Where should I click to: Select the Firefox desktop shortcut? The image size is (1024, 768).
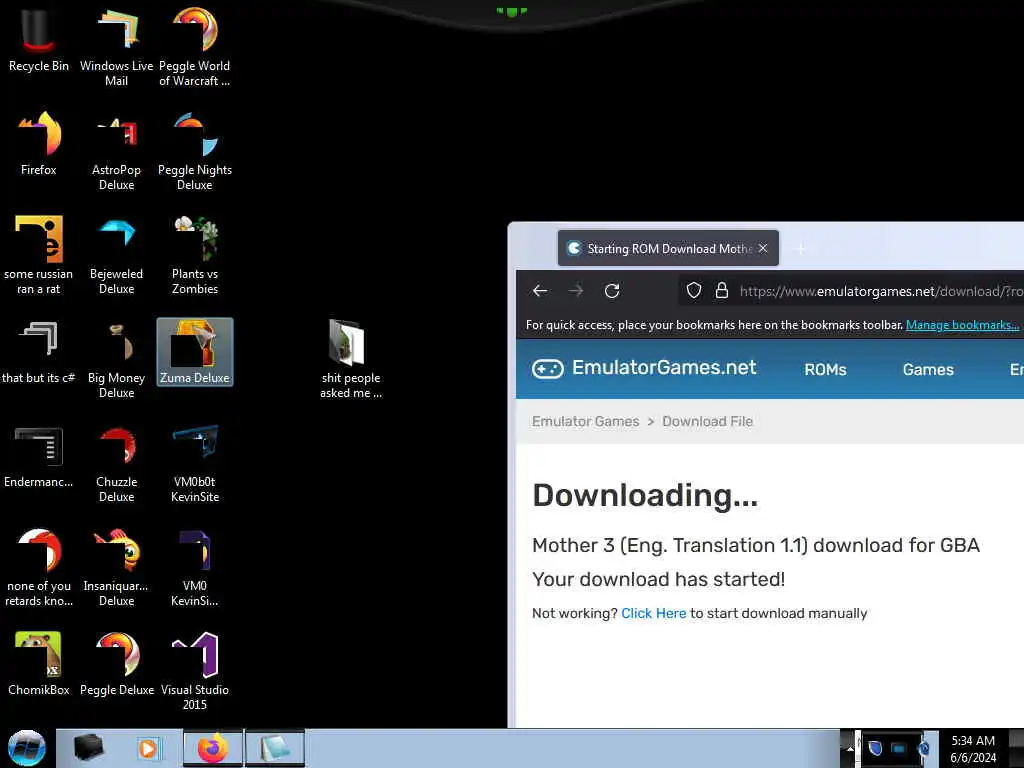(39, 144)
